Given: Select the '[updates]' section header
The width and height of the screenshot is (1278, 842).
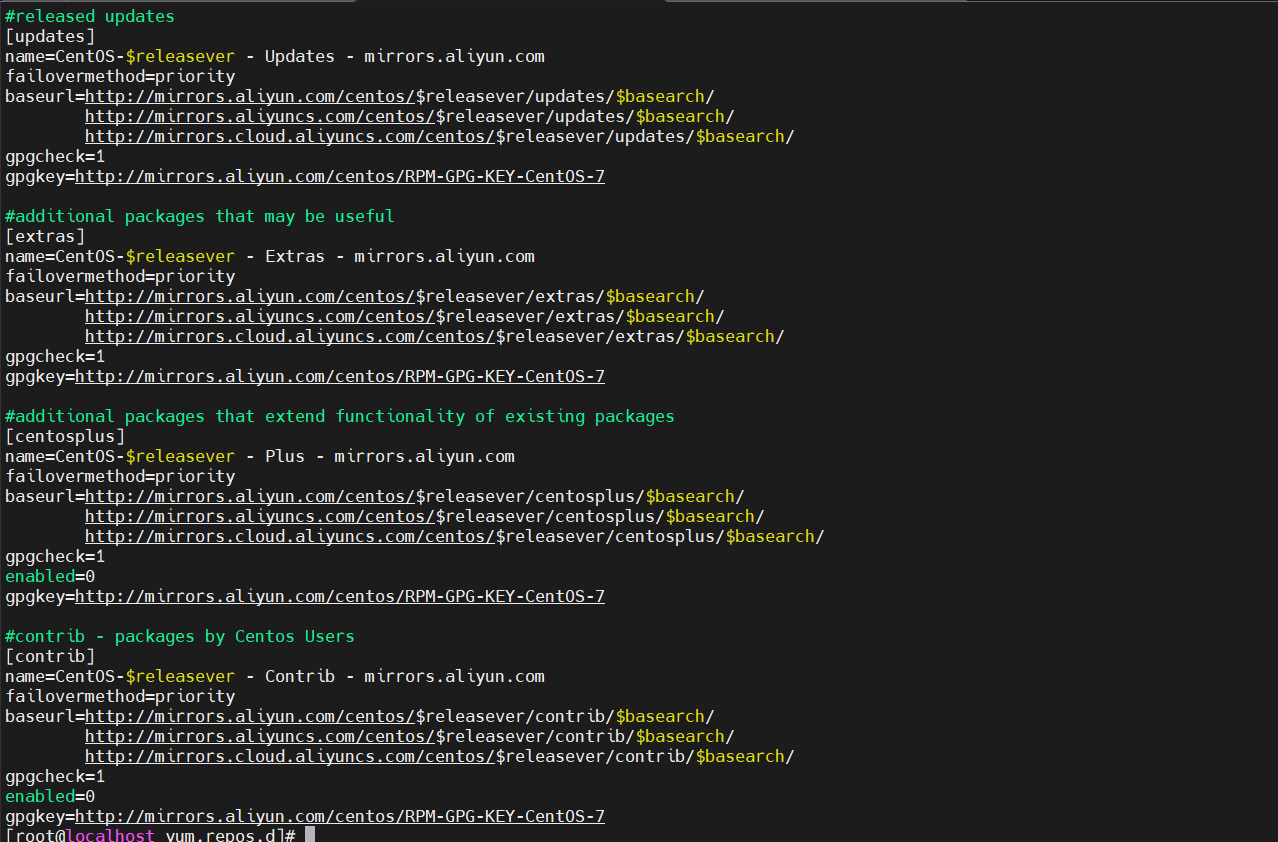Looking at the screenshot, I should pos(50,36).
